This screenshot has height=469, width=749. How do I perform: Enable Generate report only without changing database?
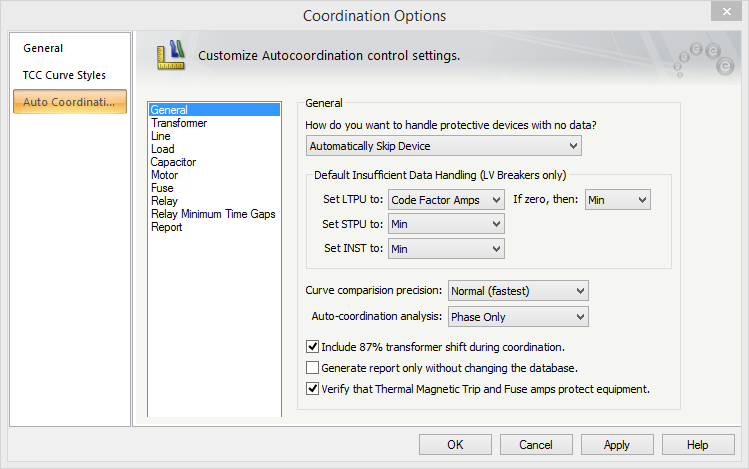312,368
